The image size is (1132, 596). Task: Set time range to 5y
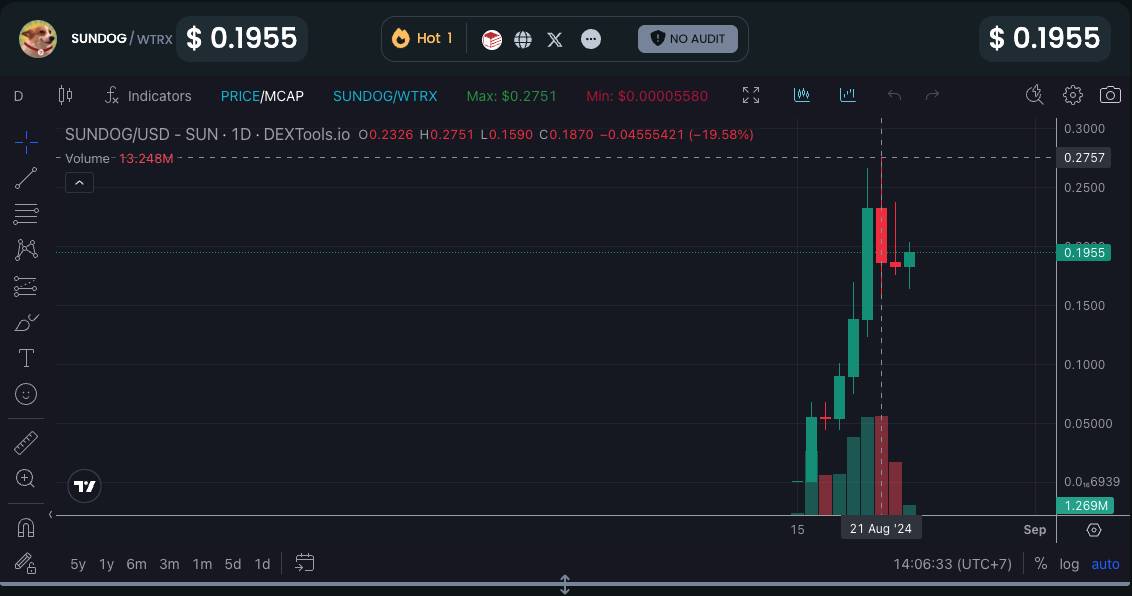(x=78, y=564)
